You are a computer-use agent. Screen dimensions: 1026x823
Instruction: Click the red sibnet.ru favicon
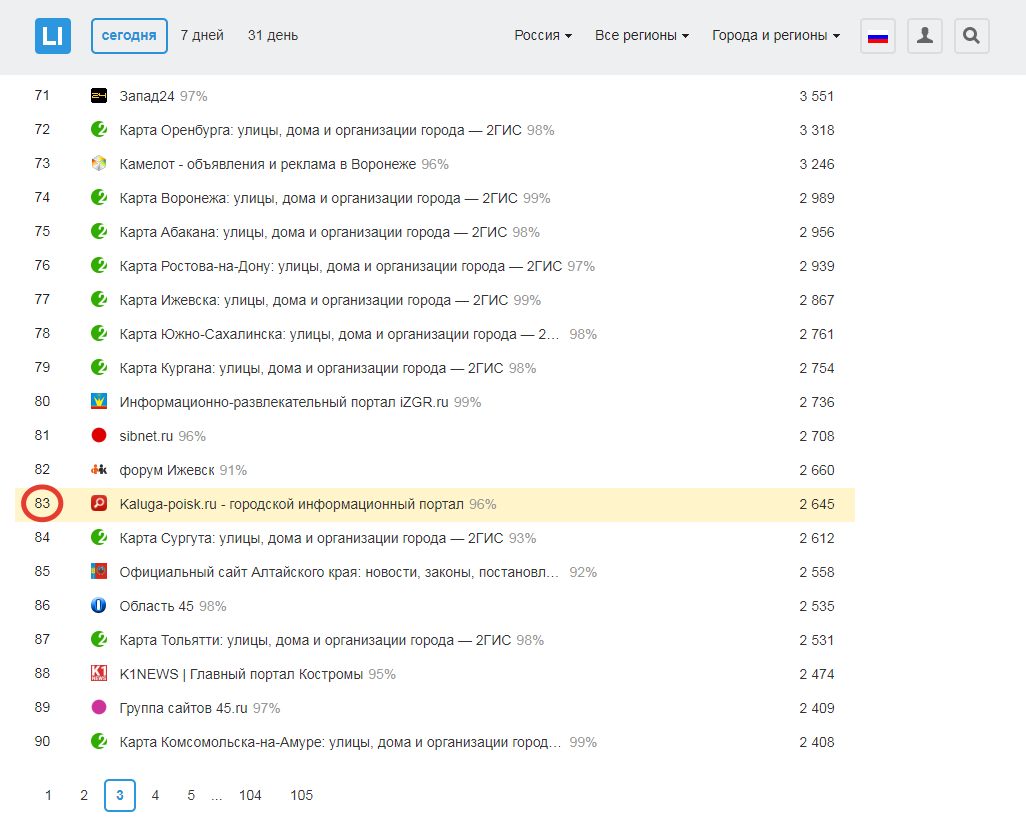point(99,436)
